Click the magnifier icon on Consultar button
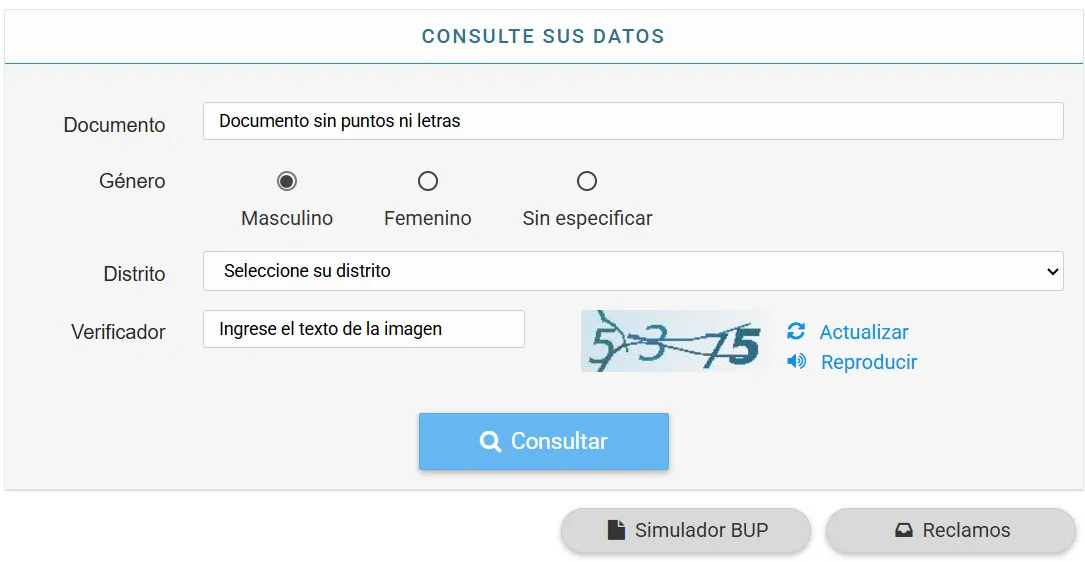The width and height of the screenshot is (1085, 562). click(x=490, y=441)
